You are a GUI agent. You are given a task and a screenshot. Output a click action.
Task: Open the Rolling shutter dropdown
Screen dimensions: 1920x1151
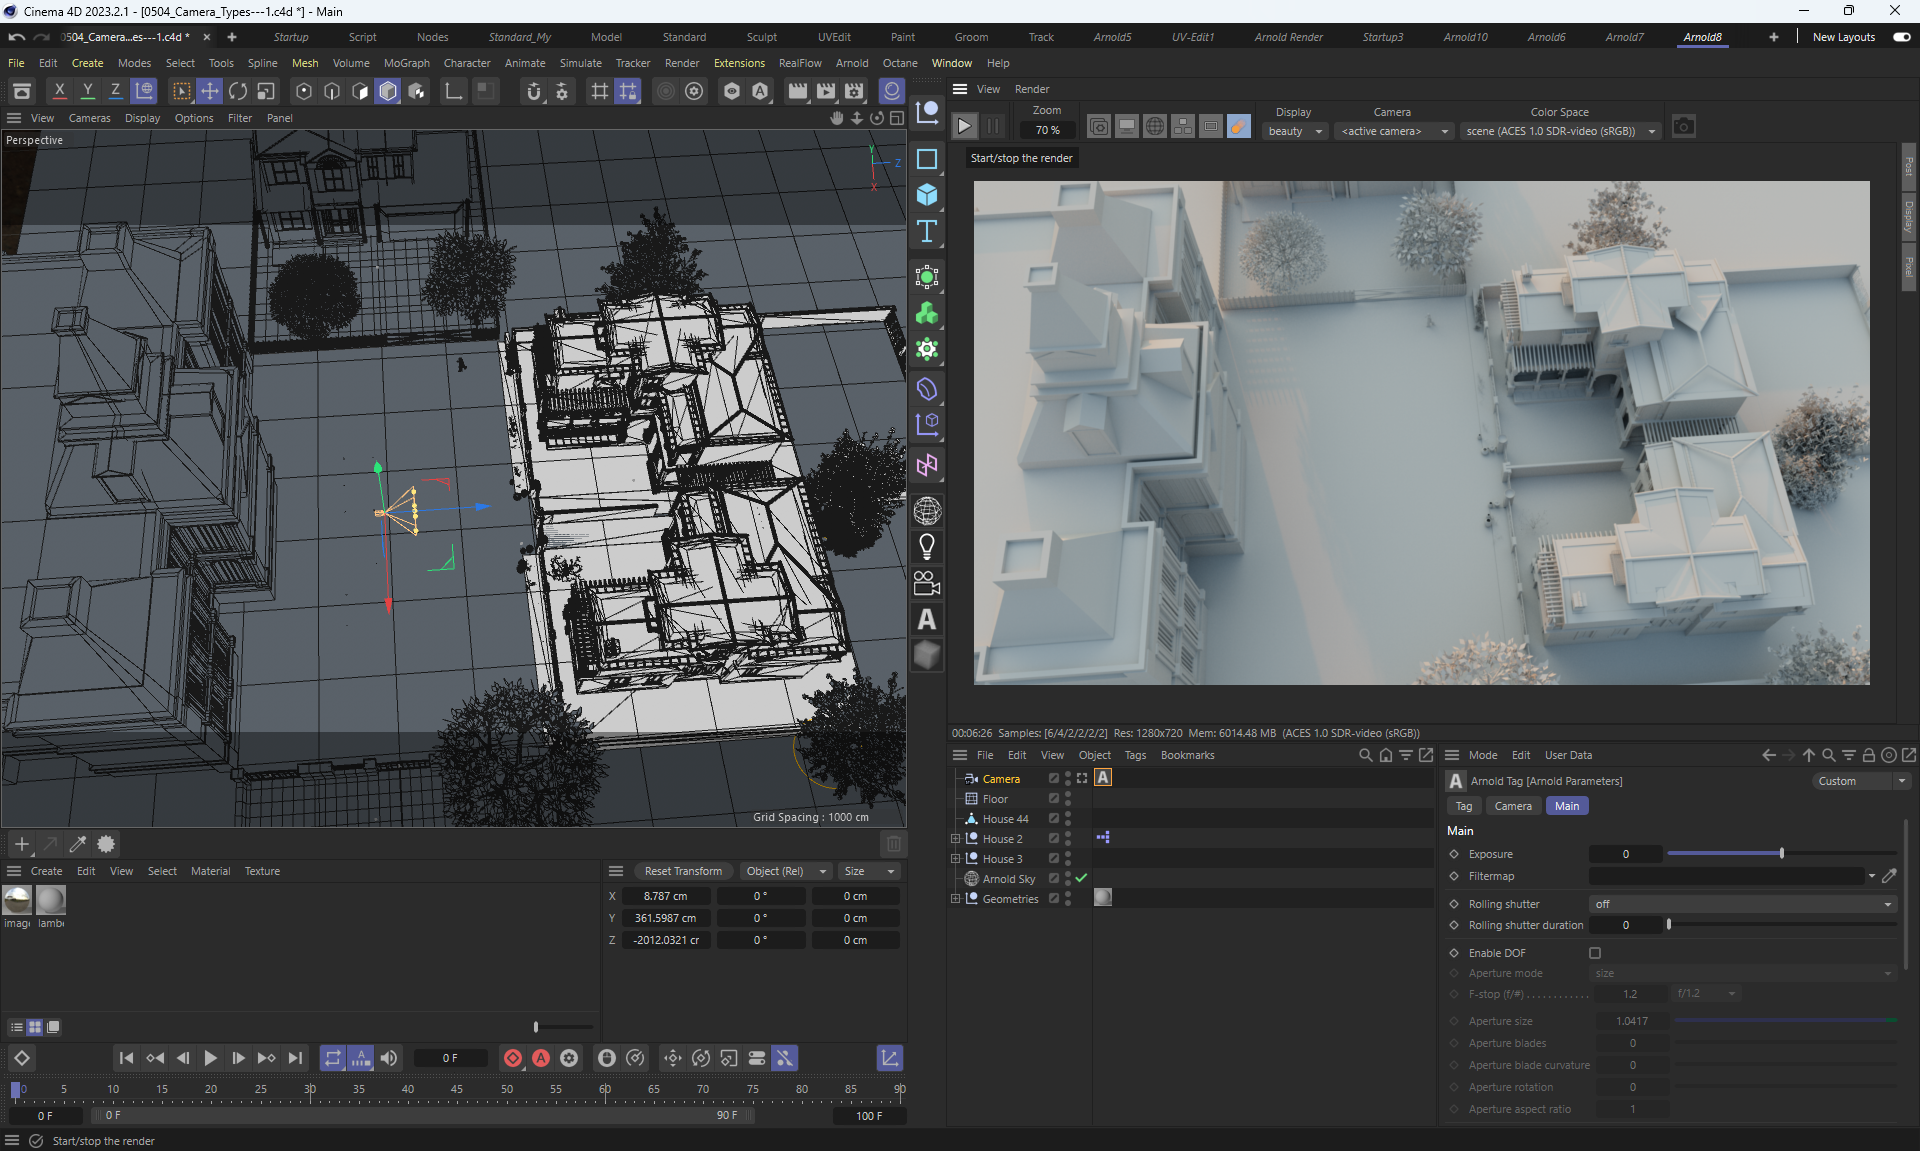point(1742,904)
